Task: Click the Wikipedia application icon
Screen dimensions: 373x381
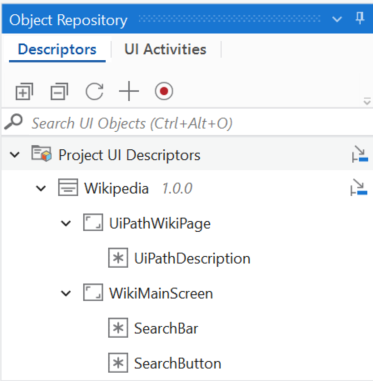Action: (68, 188)
